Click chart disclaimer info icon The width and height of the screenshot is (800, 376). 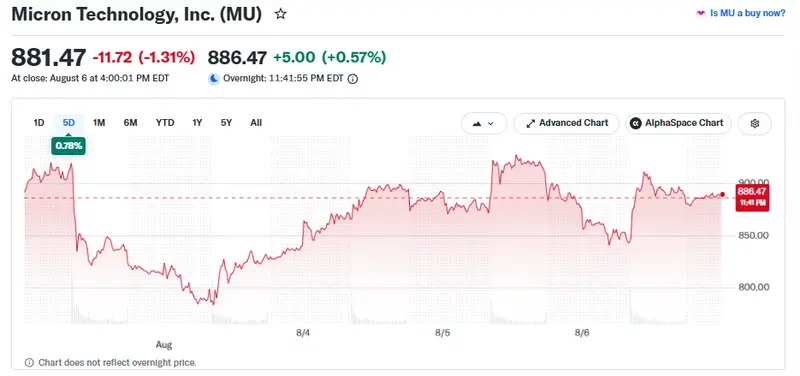click(29, 363)
